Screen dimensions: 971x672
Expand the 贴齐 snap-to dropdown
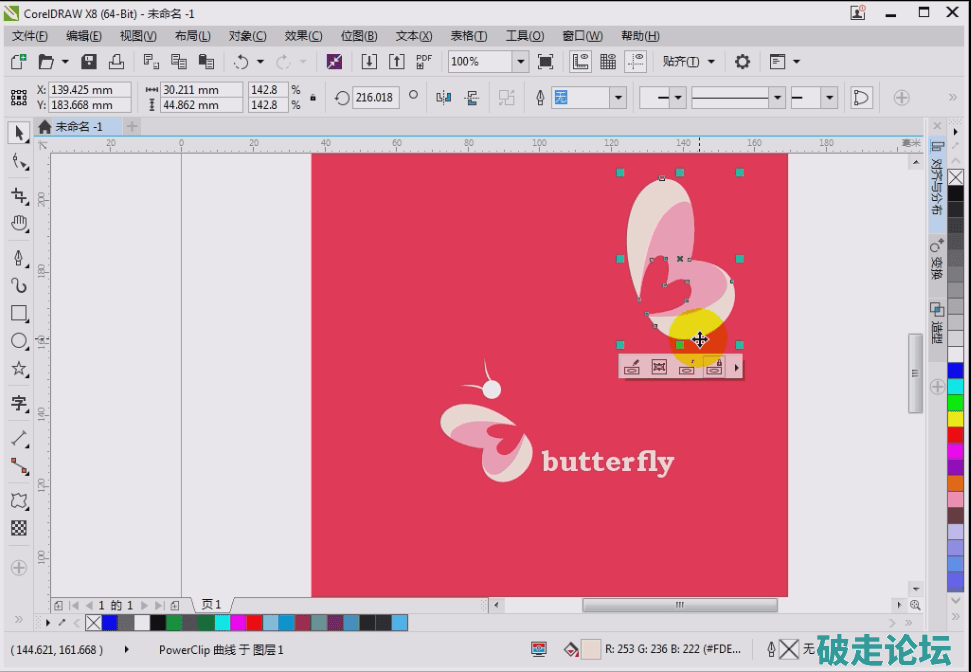[x=689, y=62]
